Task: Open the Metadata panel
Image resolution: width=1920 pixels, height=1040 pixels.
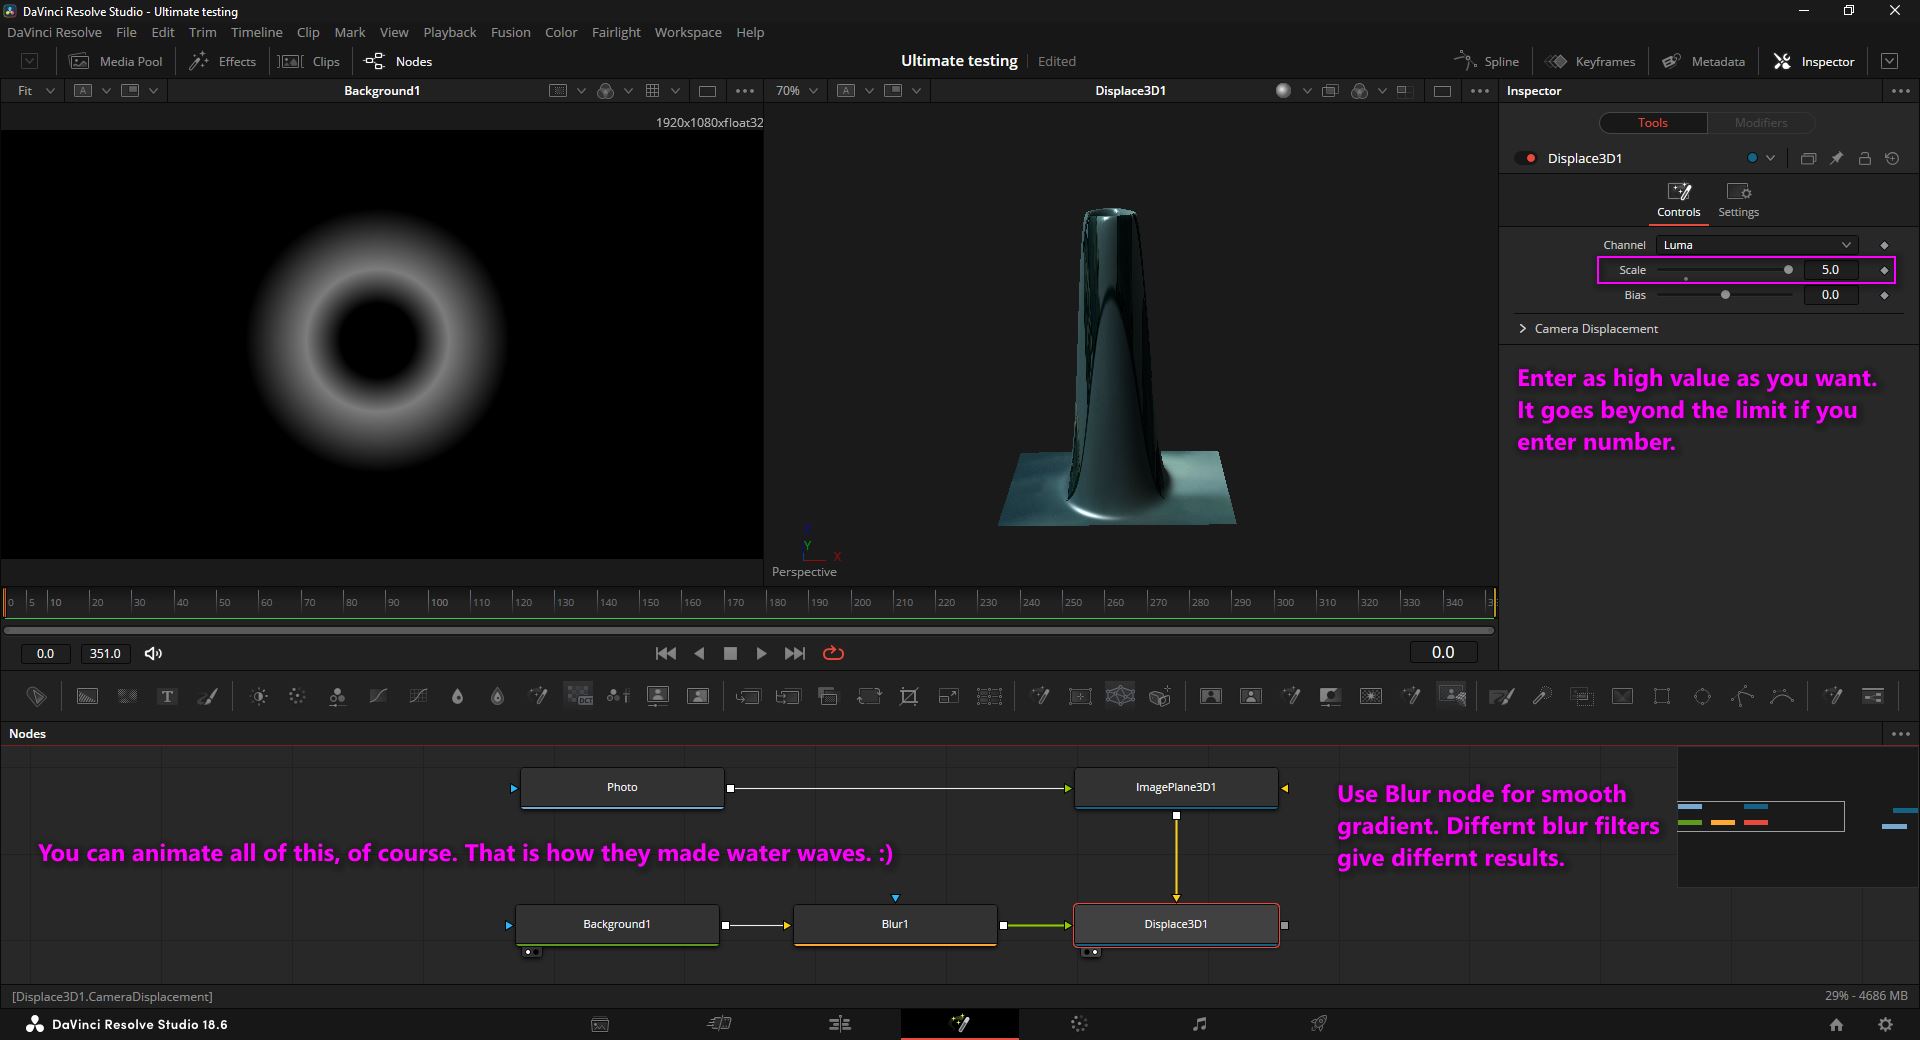Action: (1703, 61)
